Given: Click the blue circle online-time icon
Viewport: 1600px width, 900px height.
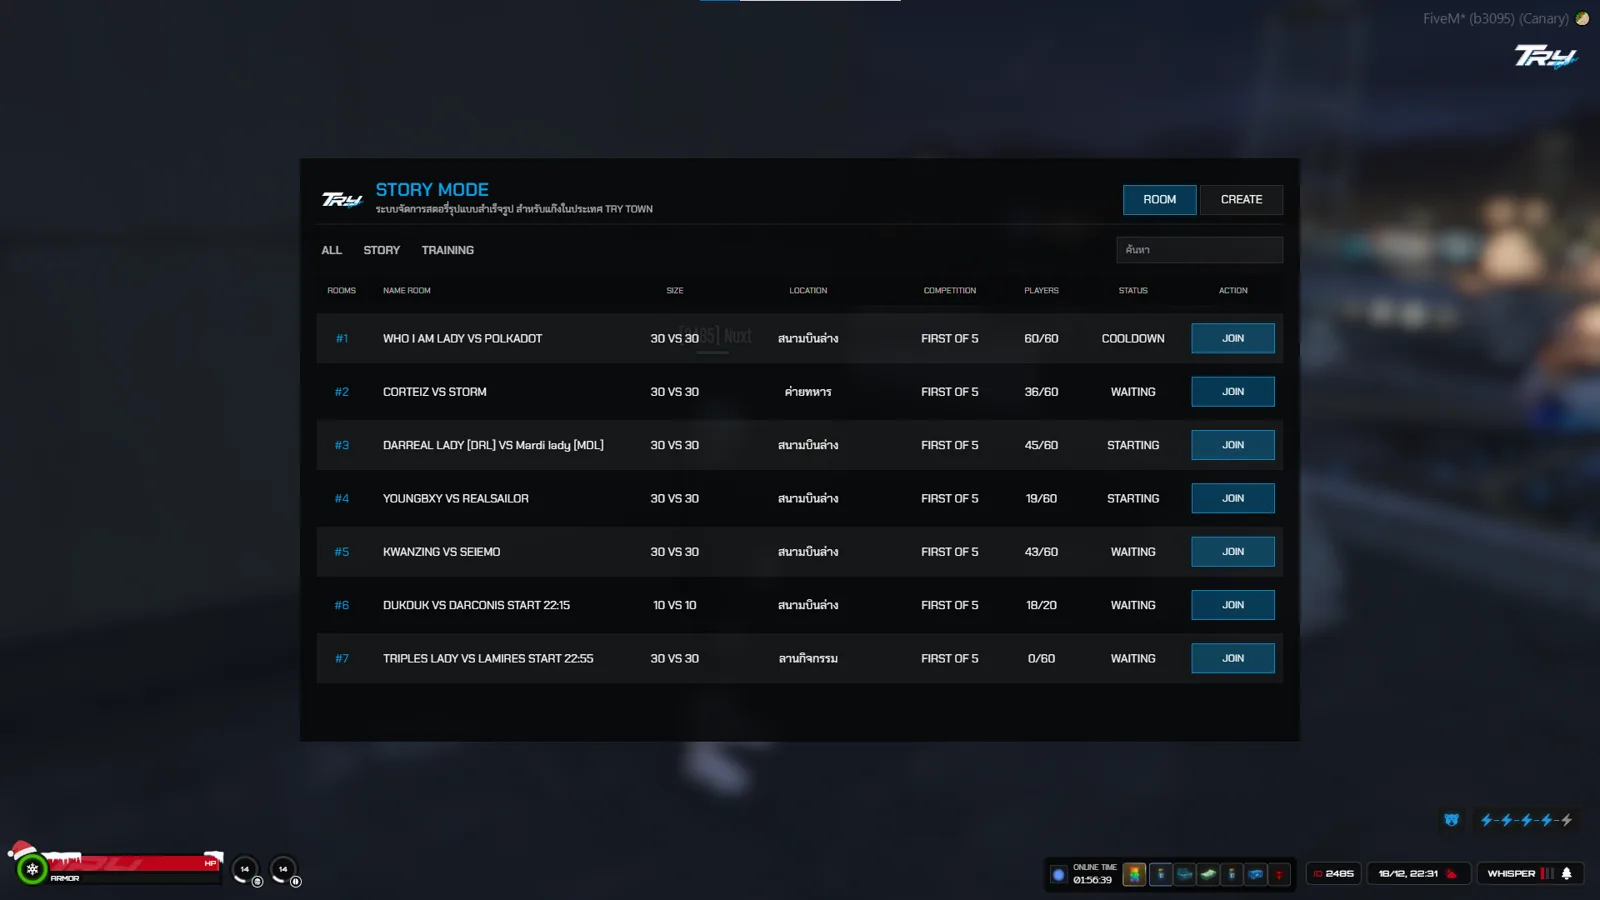Looking at the screenshot, I should (1058, 874).
